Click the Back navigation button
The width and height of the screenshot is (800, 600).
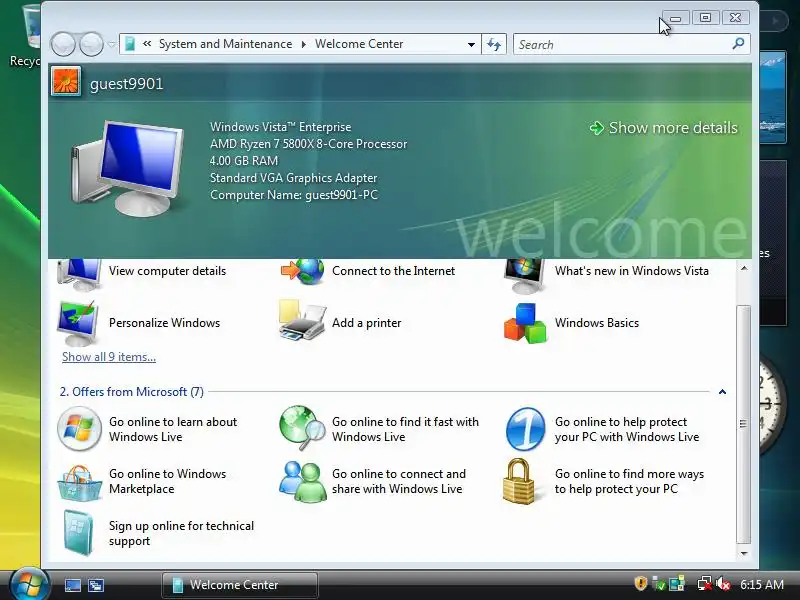tap(63, 44)
